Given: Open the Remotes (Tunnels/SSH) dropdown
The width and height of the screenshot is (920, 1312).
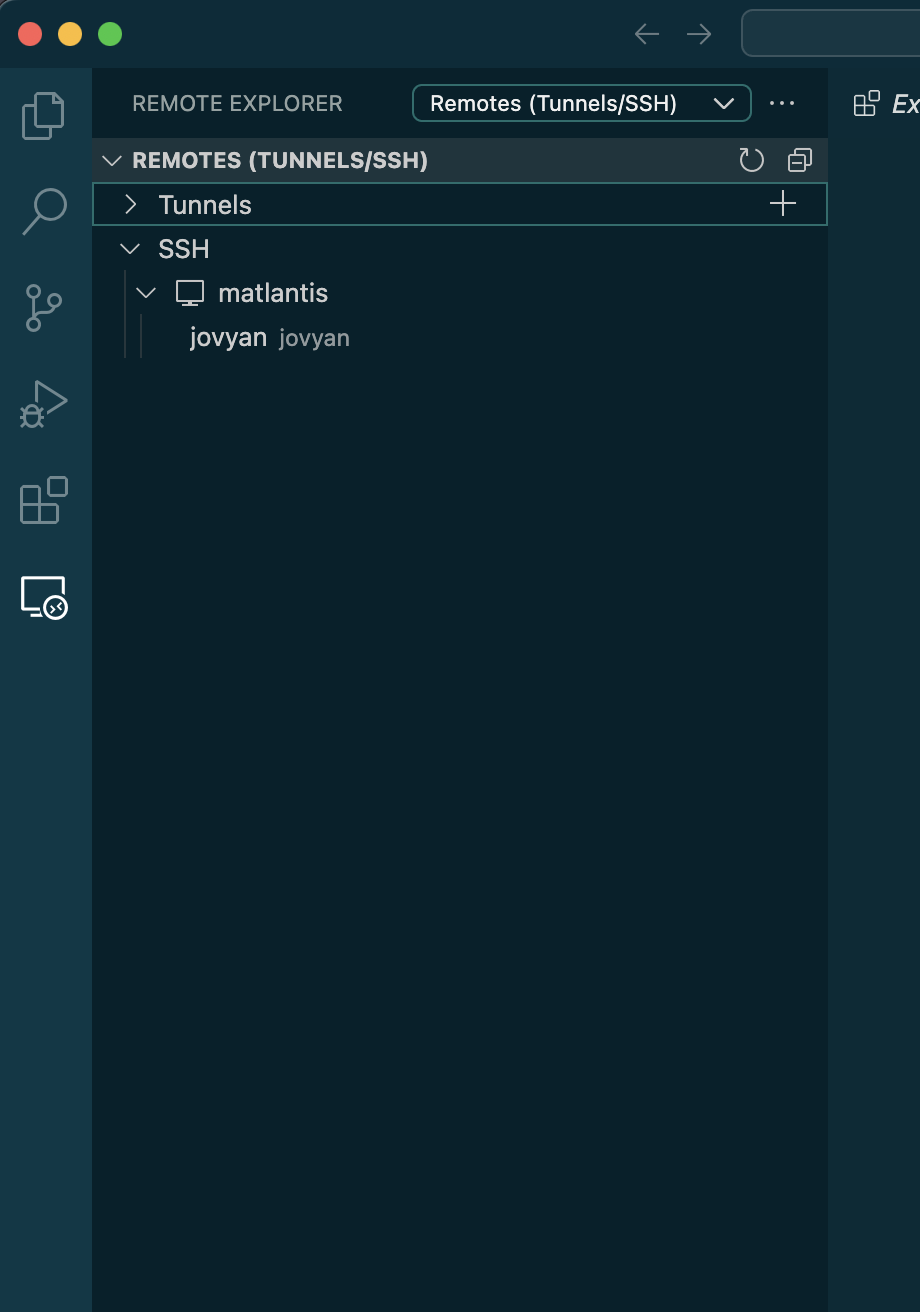Looking at the screenshot, I should [x=581, y=103].
